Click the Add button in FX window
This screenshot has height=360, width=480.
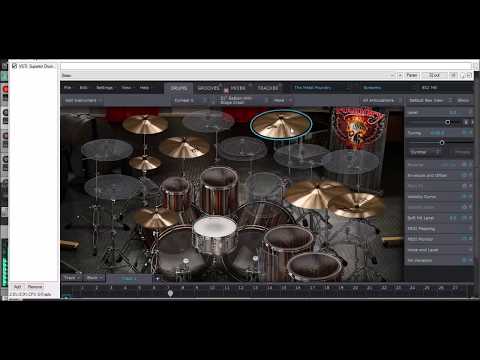tap(18, 287)
